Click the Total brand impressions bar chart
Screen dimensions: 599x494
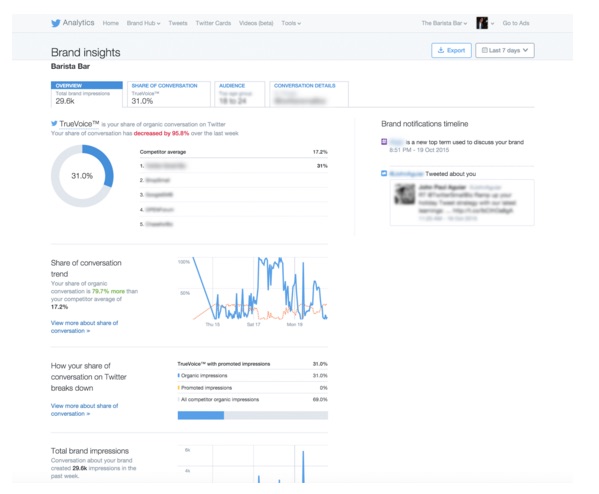(x=253, y=464)
